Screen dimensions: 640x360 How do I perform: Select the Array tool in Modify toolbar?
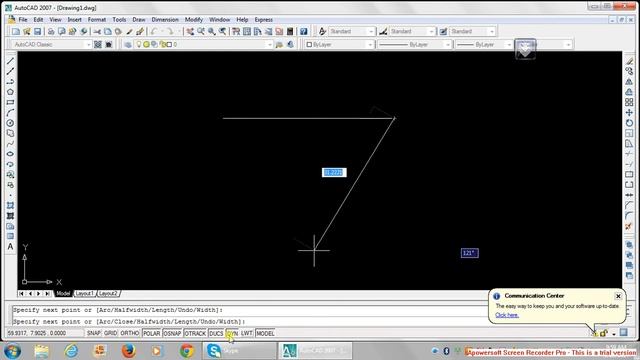629,102
